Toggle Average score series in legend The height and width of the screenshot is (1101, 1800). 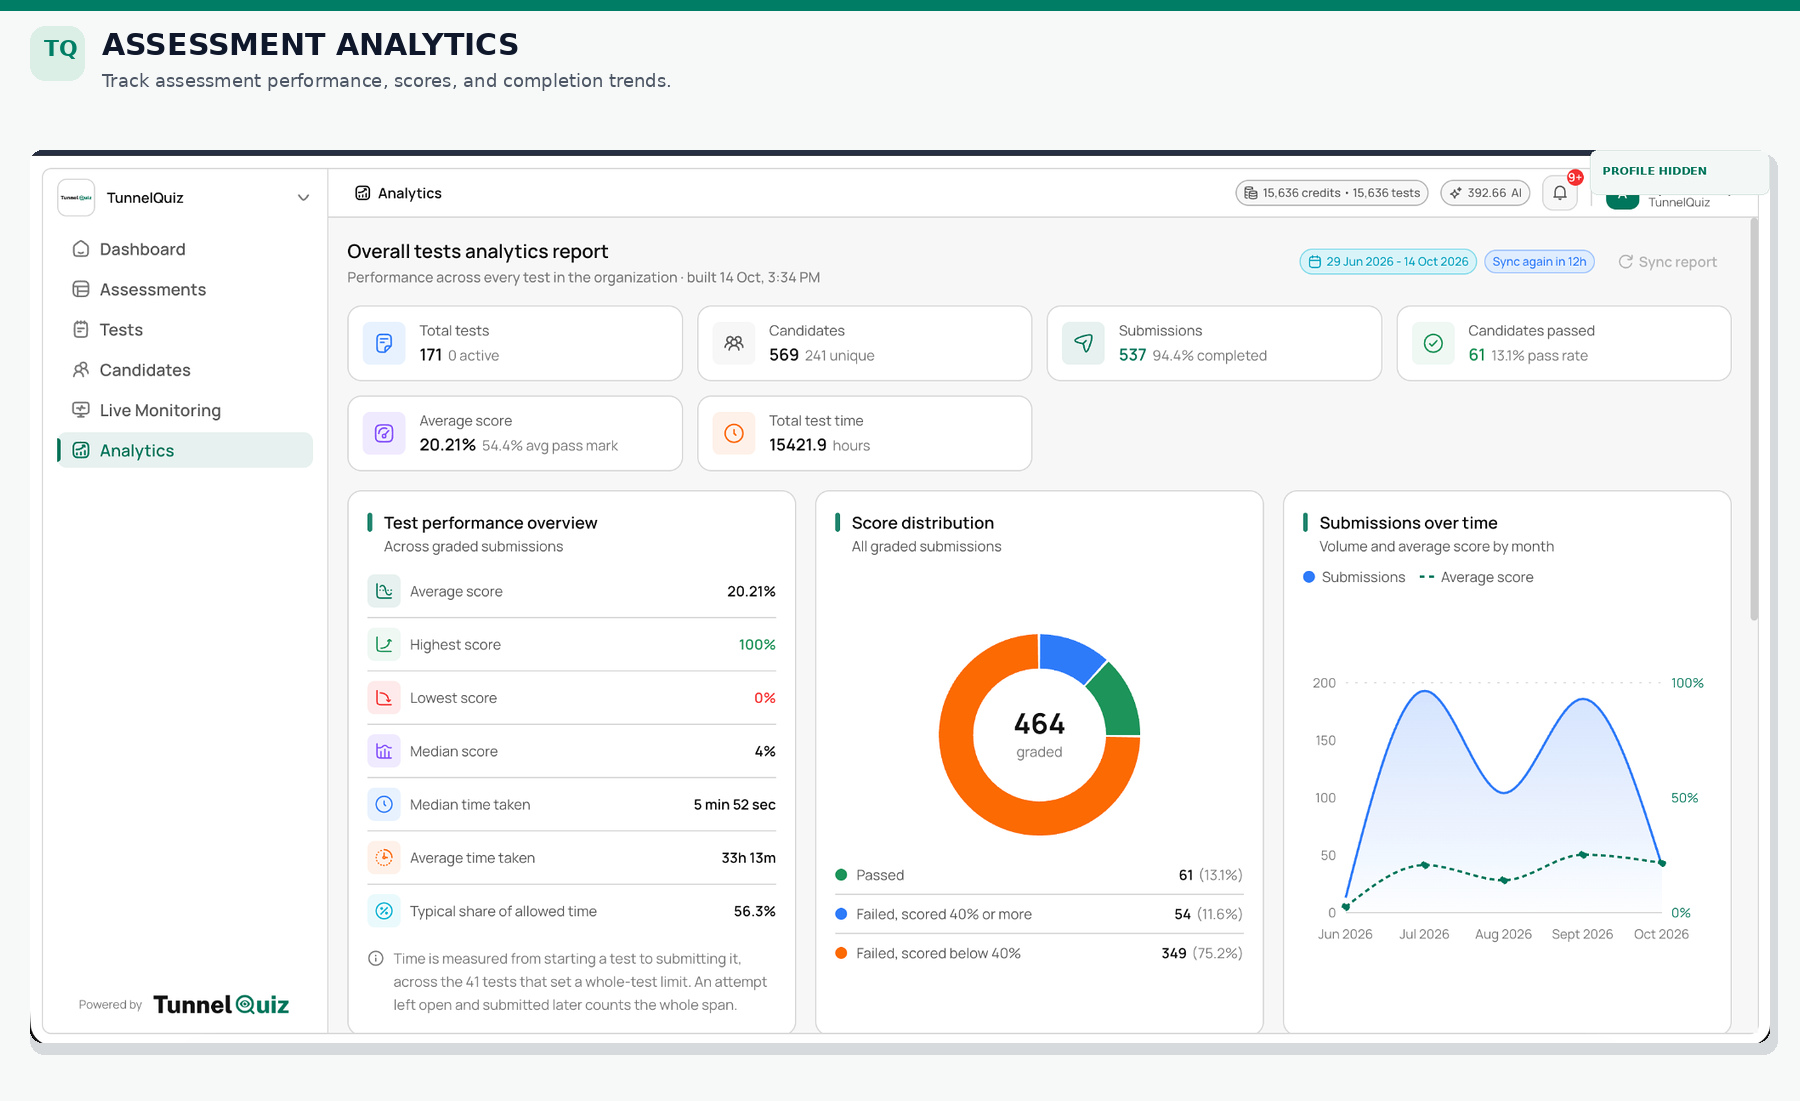coord(1476,577)
